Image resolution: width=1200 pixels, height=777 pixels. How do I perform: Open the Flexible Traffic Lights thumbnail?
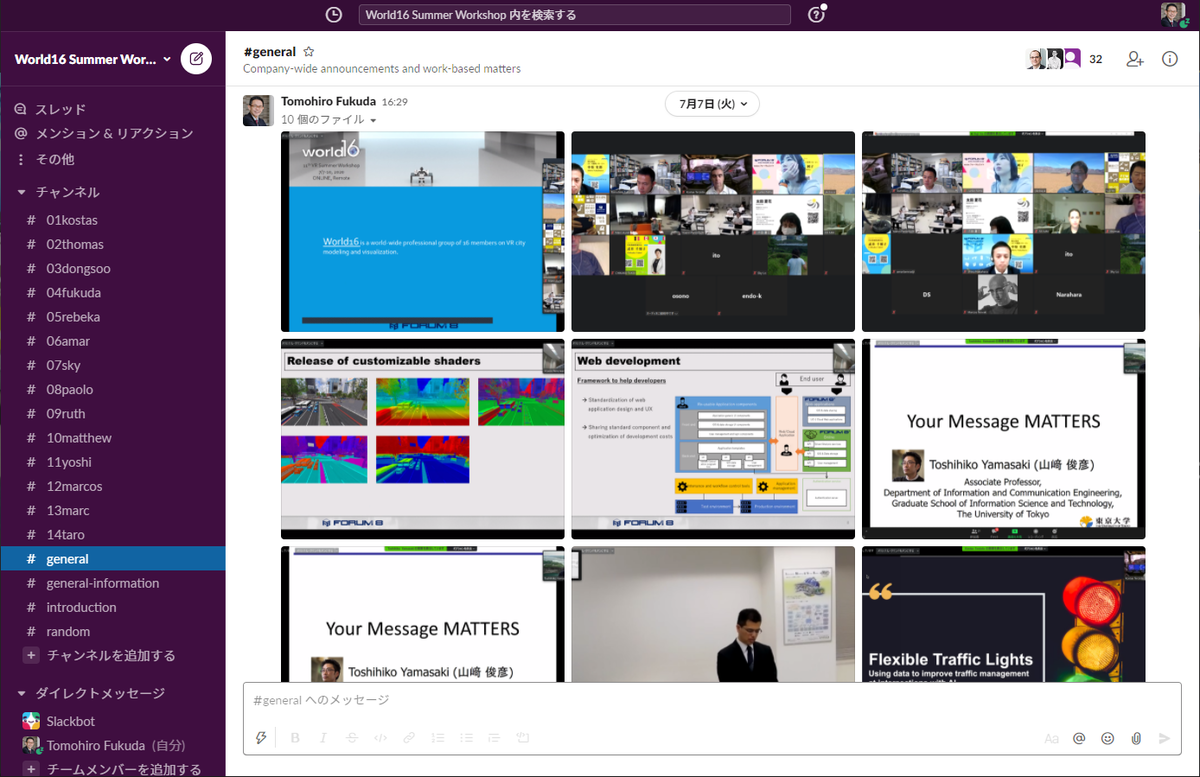[x=1004, y=614]
